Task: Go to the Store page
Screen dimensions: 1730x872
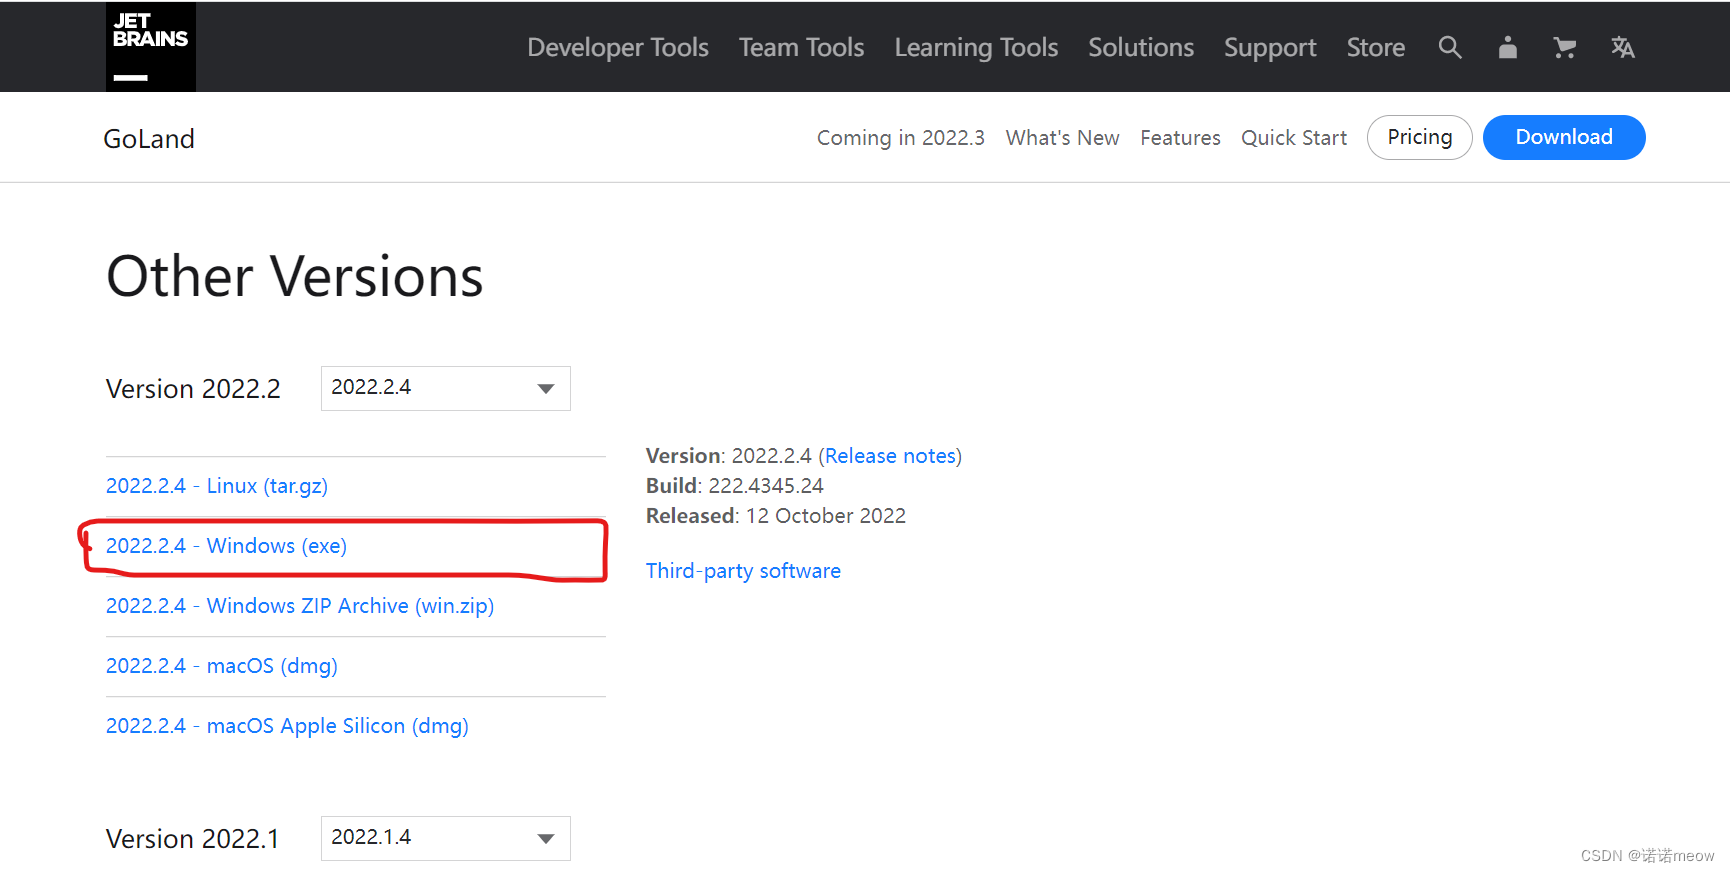Action: click(1375, 47)
